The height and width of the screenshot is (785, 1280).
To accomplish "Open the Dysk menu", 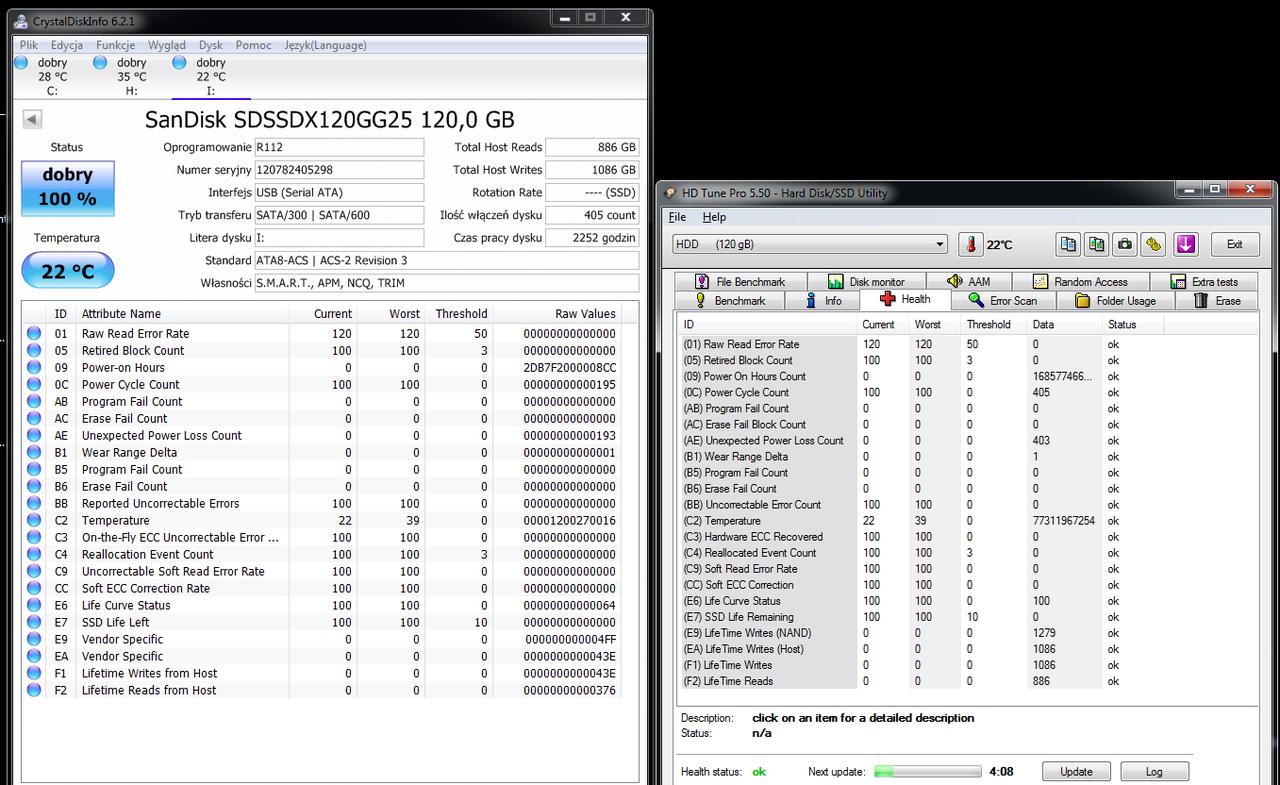I will pos(211,45).
